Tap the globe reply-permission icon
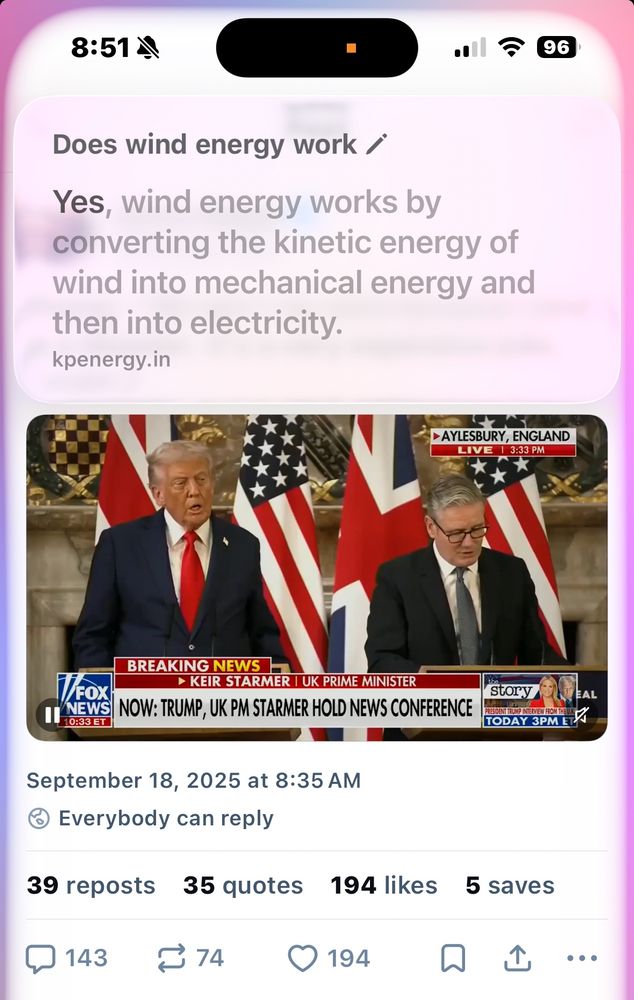 (x=39, y=818)
